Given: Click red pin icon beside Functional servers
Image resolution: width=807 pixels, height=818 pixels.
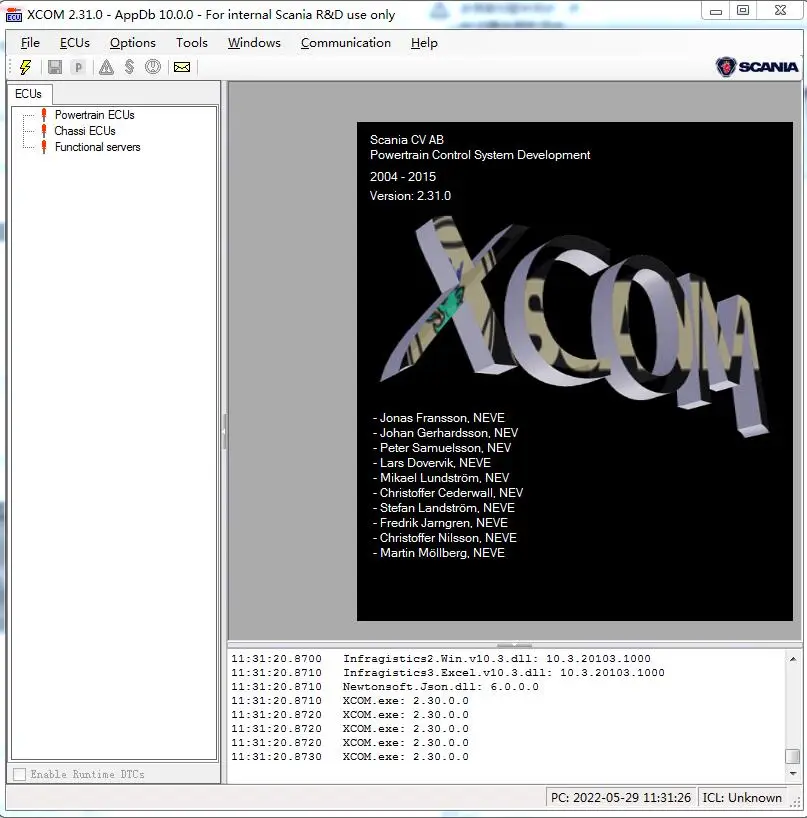Looking at the screenshot, I should tap(44, 147).
